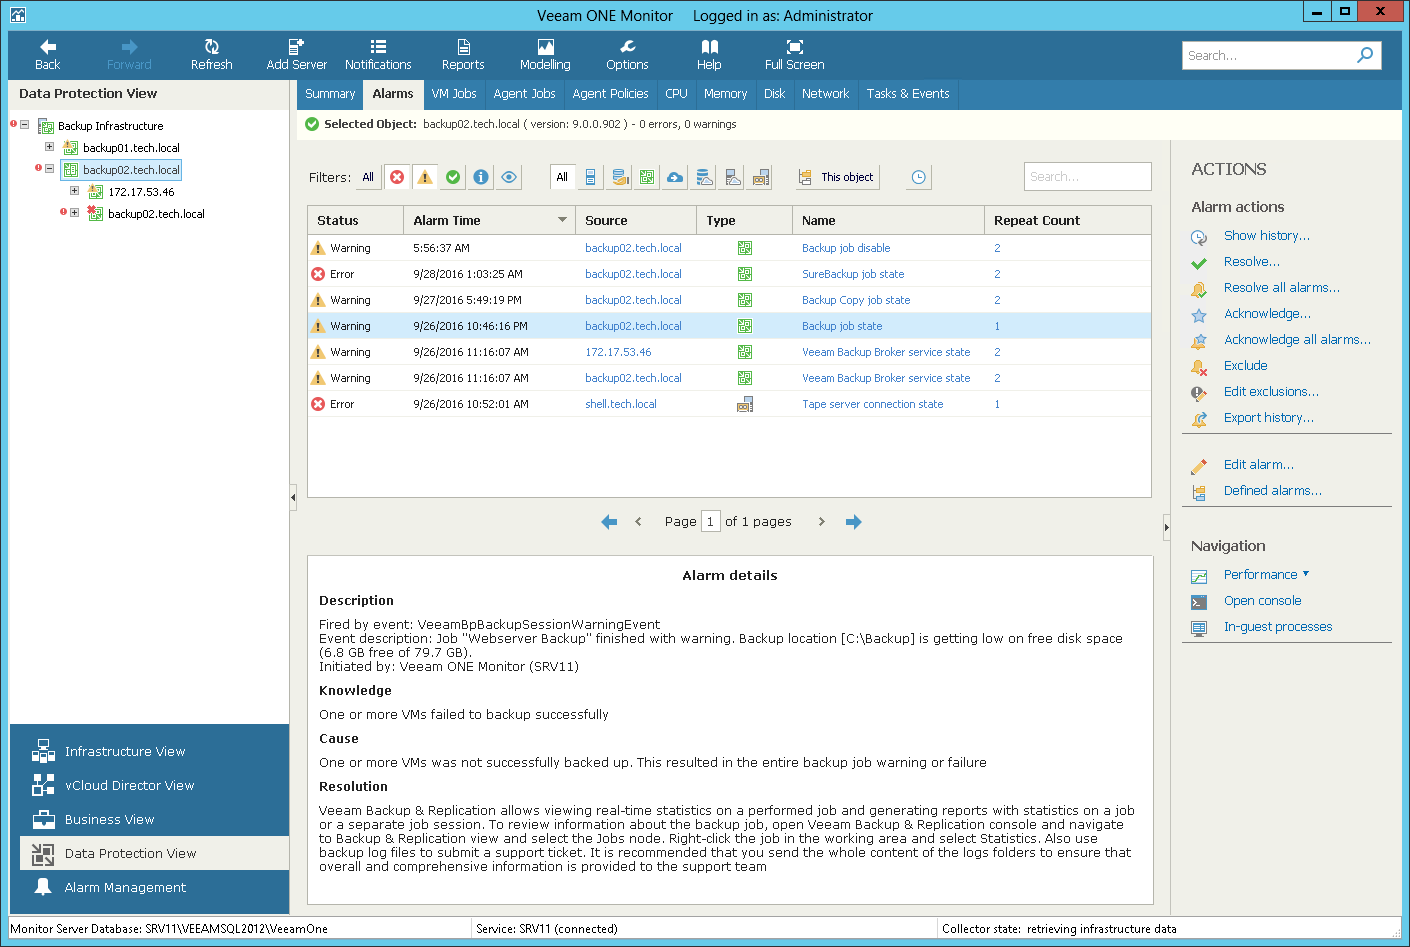1410x947 pixels.
Task: Open the Alarm Time column sort dropdown
Action: pos(562,220)
